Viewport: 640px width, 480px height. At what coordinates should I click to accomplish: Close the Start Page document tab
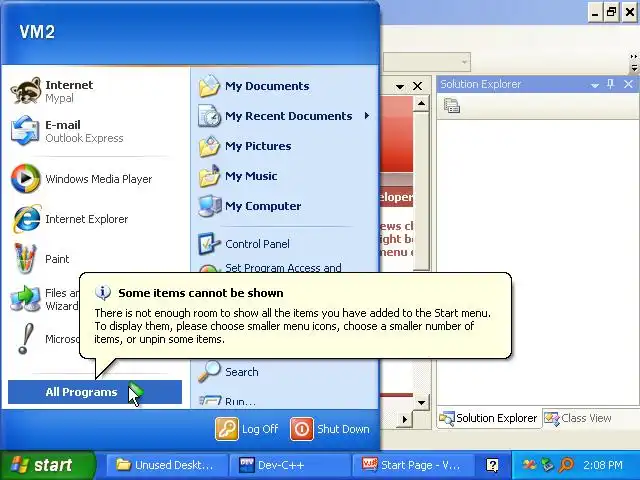[x=417, y=86]
